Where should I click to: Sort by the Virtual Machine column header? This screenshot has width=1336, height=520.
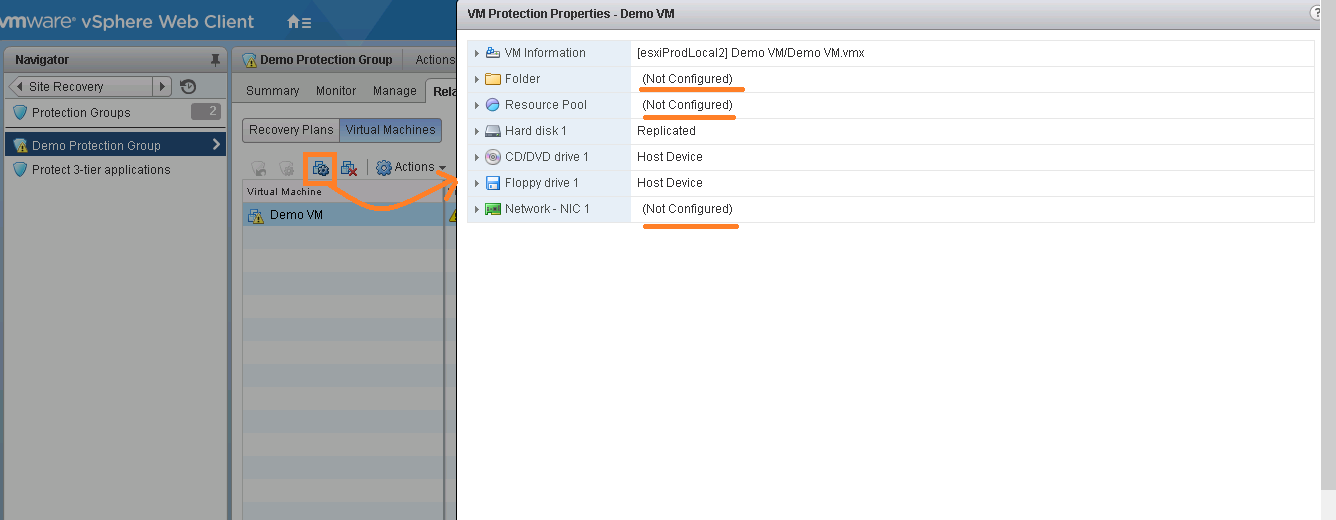(x=342, y=191)
